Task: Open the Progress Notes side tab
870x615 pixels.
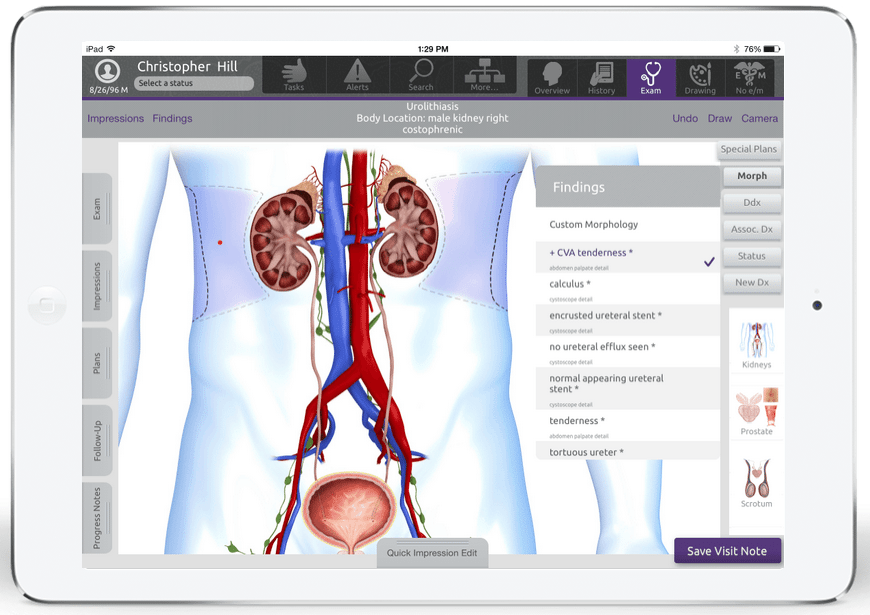Action: (98, 518)
